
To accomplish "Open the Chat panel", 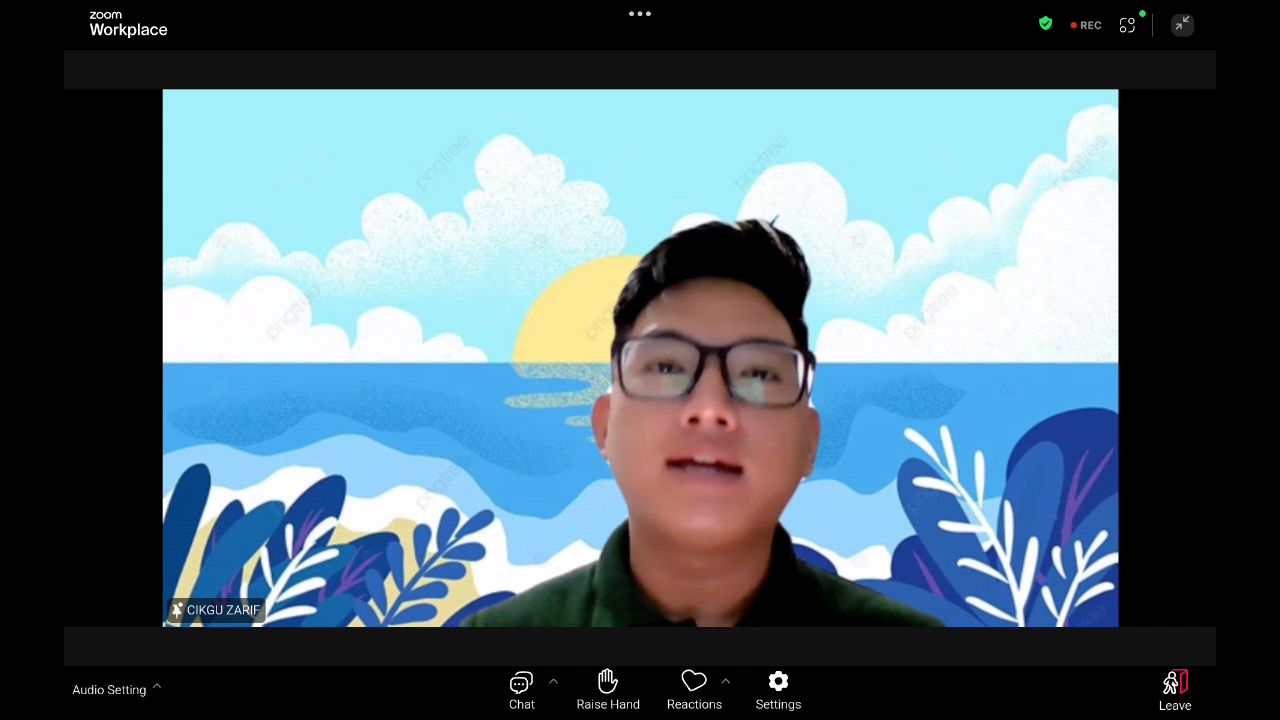I will 521,690.
